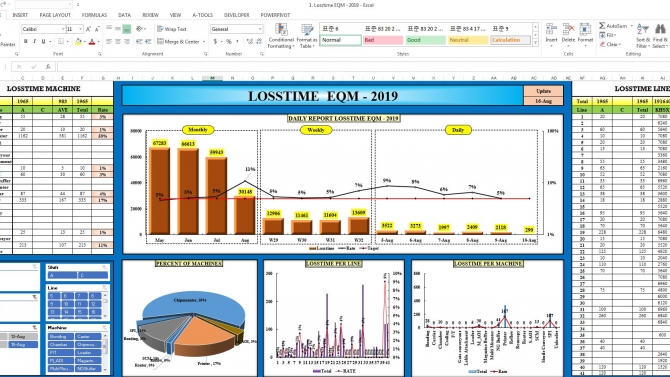Click the Wrap Text button
The image size is (670, 377).
(x=172, y=29)
